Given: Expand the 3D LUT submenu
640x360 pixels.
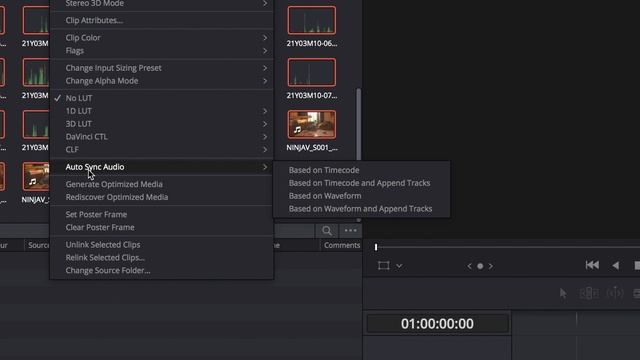Looking at the screenshot, I should point(162,124).
